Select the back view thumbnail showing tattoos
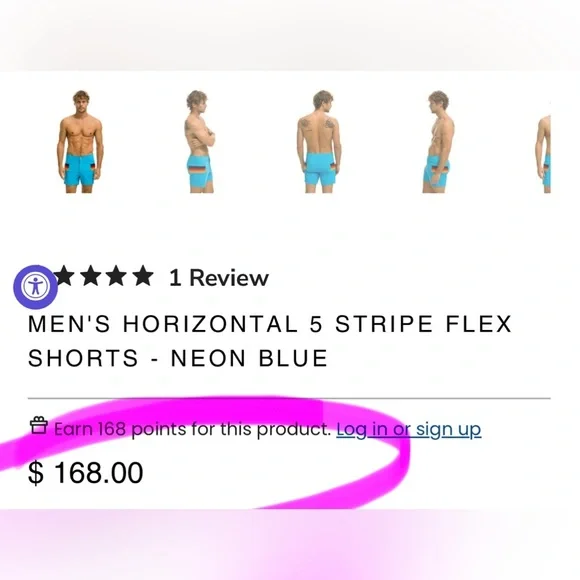580x580 pixels. coord(318,141)
